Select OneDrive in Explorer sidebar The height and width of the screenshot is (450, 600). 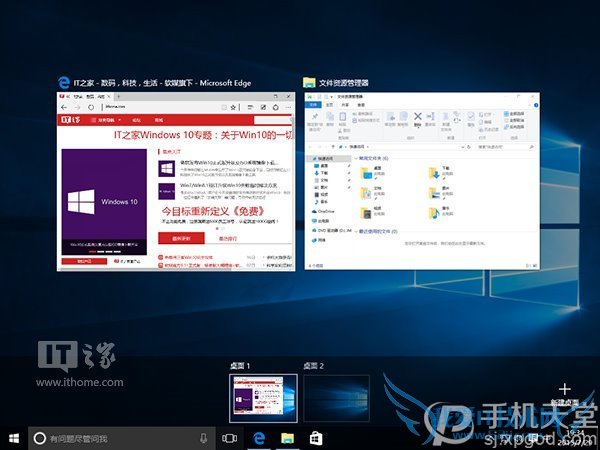click(324, 211)
